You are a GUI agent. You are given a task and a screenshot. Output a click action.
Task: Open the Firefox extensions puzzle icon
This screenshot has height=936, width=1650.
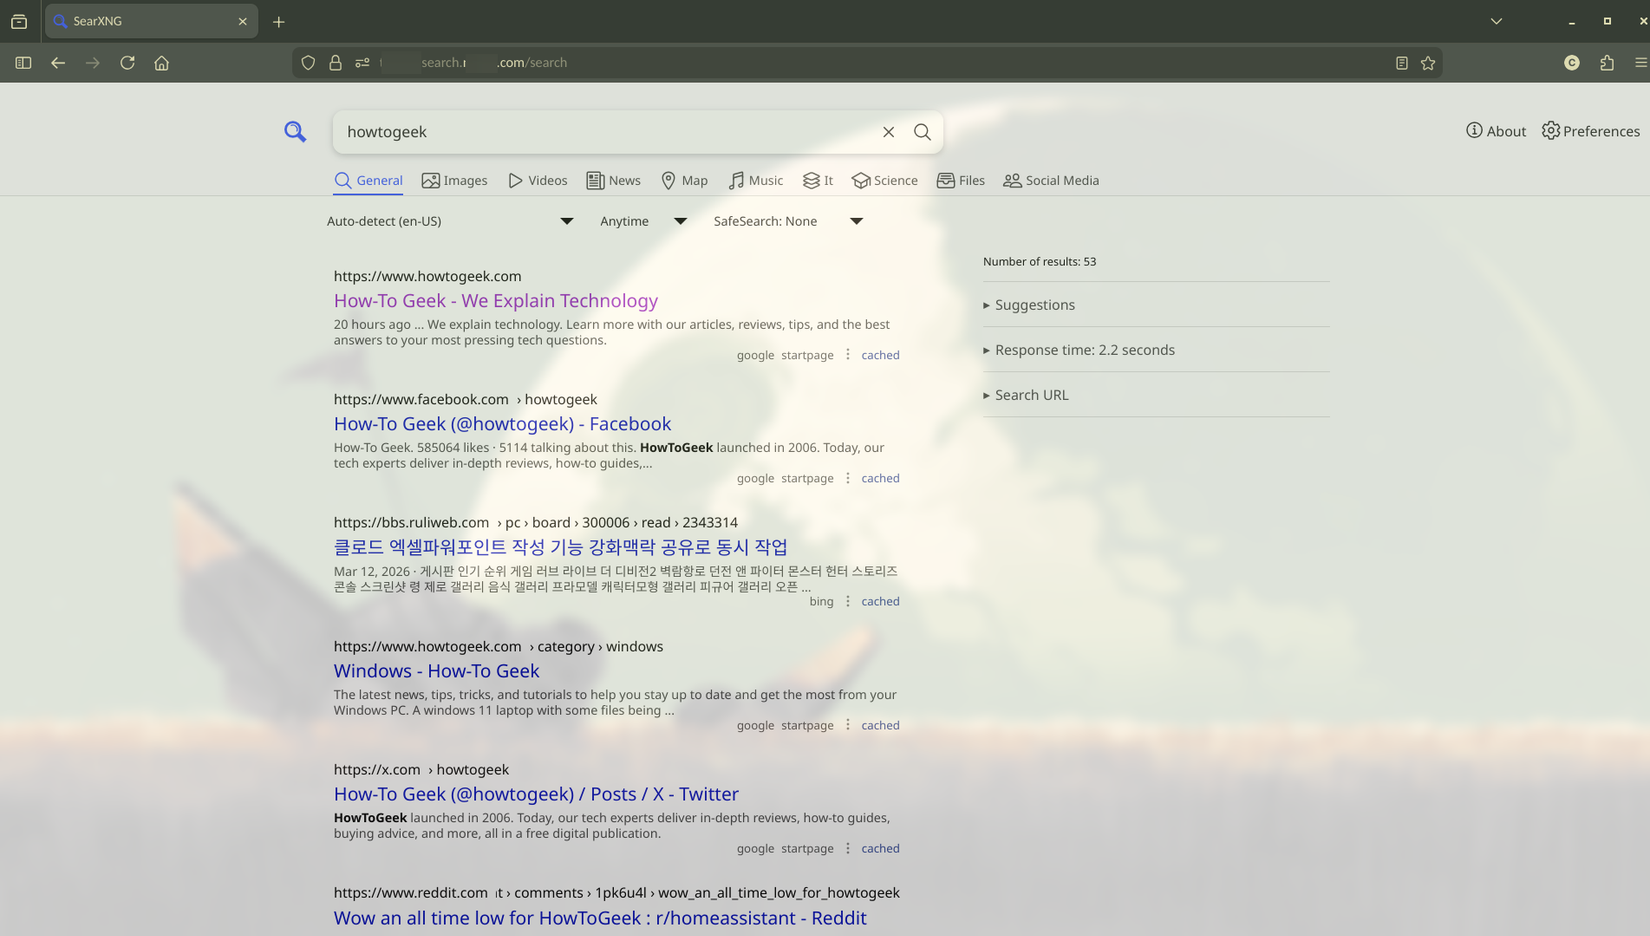[x=1606, y=62]
